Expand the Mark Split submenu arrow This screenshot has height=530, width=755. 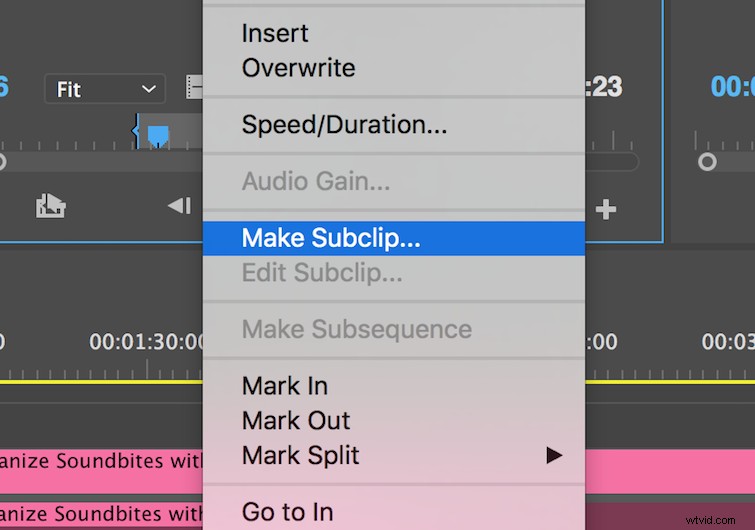(x=554, y=455)
